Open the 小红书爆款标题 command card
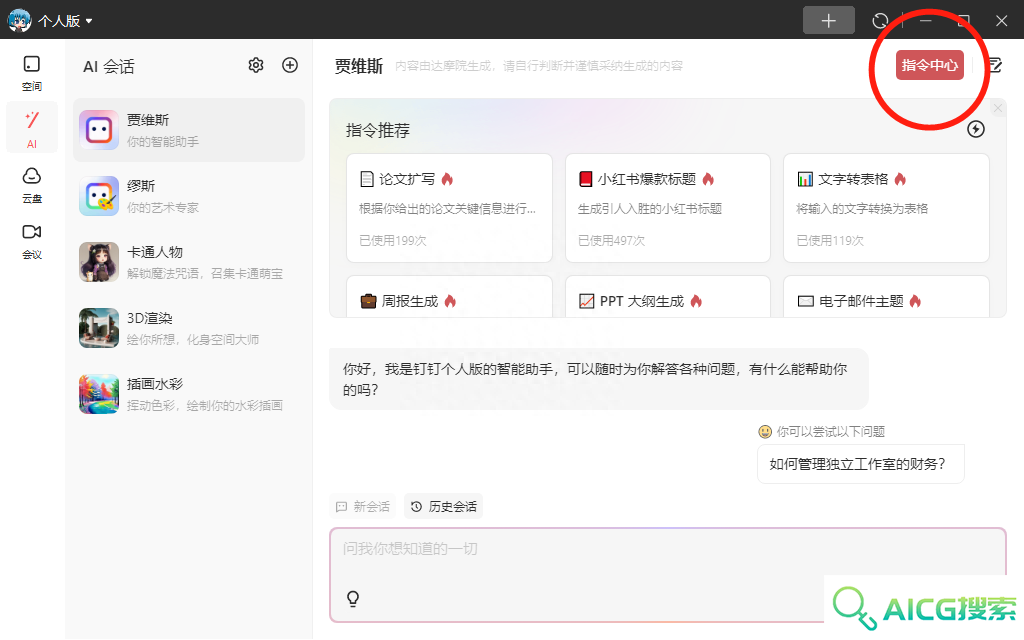 tap(667, 208)
